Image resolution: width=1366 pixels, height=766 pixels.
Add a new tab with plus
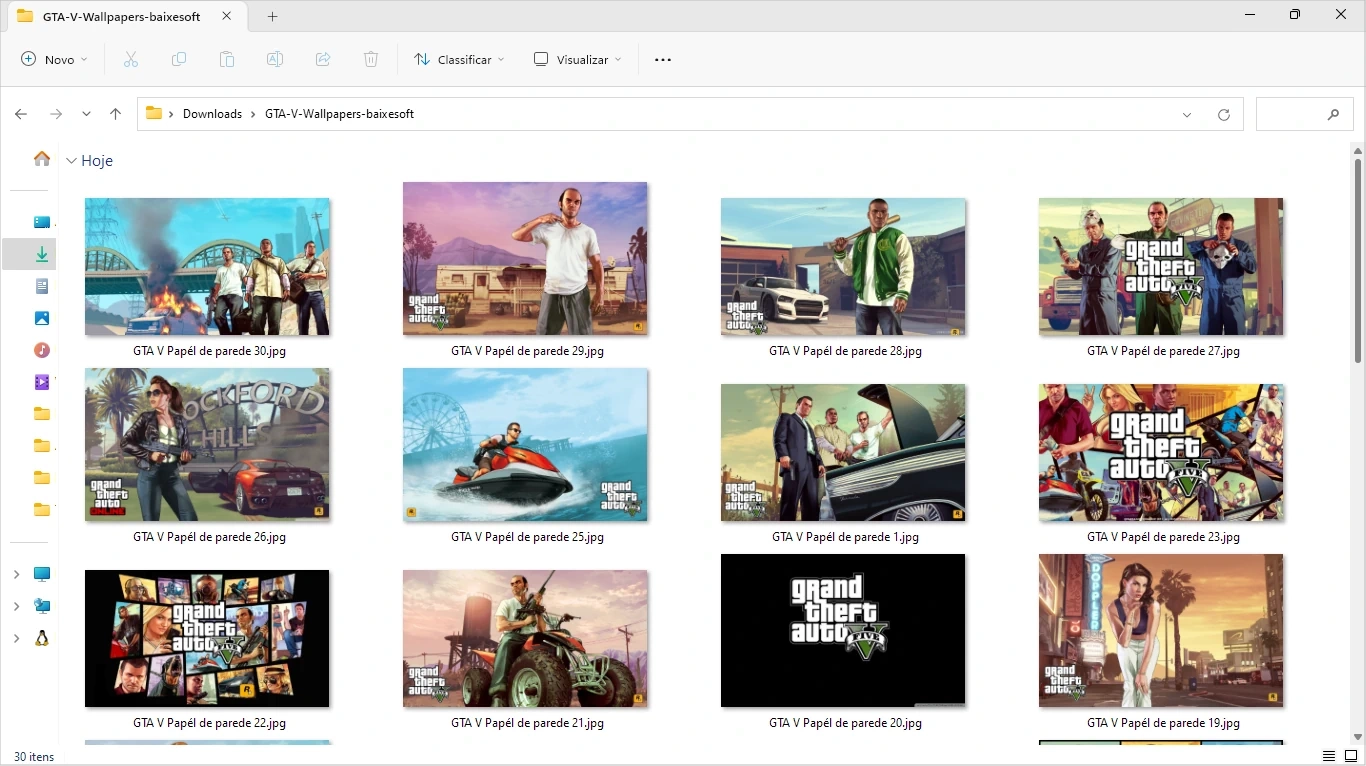click(272, 16)
